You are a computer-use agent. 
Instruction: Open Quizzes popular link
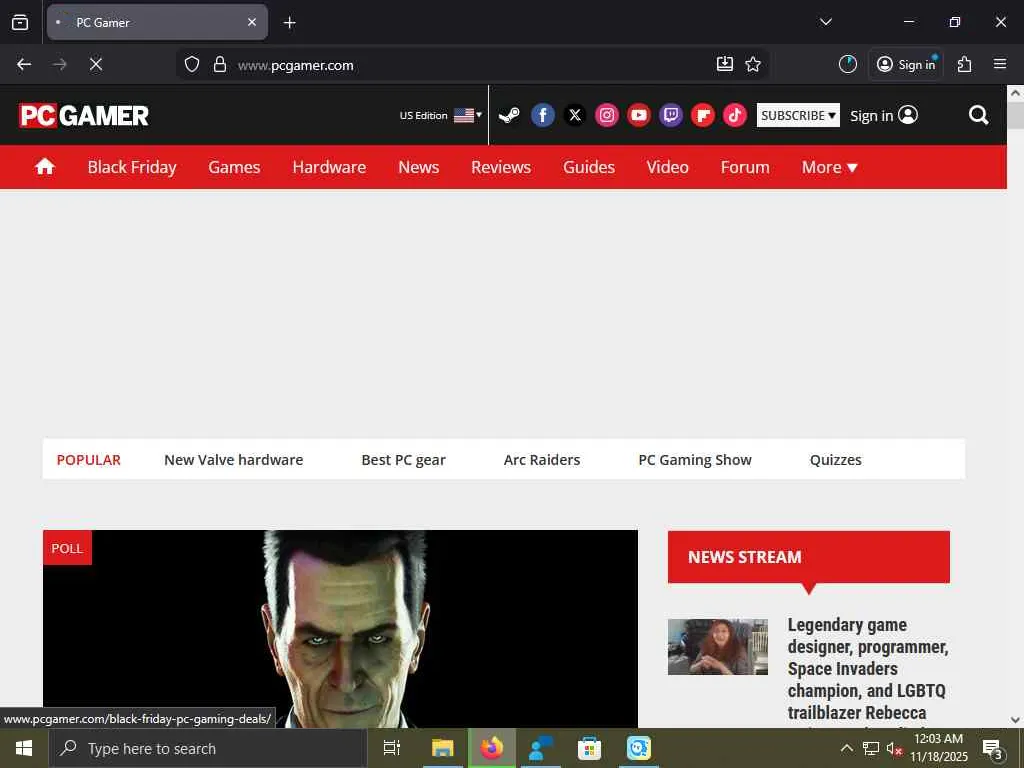point(835,460)
